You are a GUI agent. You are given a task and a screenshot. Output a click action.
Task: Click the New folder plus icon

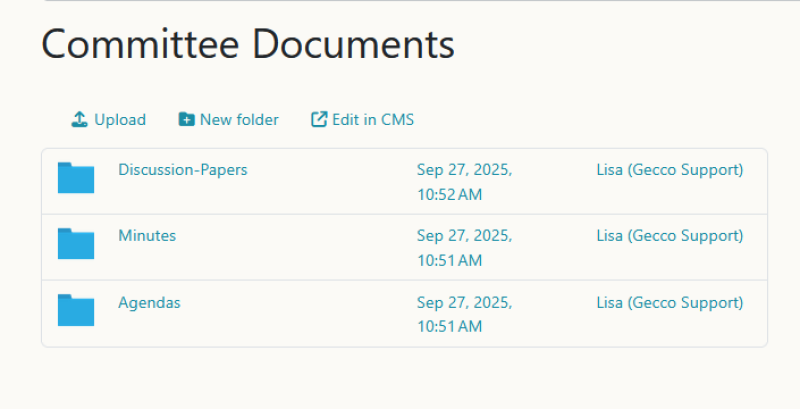[186, 120]
